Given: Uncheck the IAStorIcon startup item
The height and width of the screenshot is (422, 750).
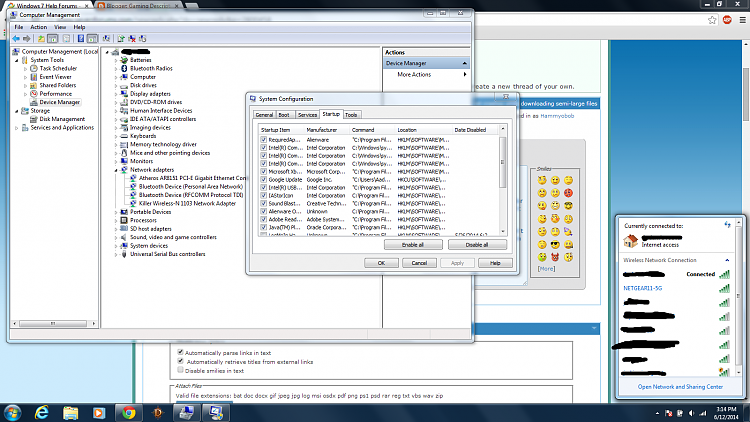Looking at the screenshot, I should point(264,196).
